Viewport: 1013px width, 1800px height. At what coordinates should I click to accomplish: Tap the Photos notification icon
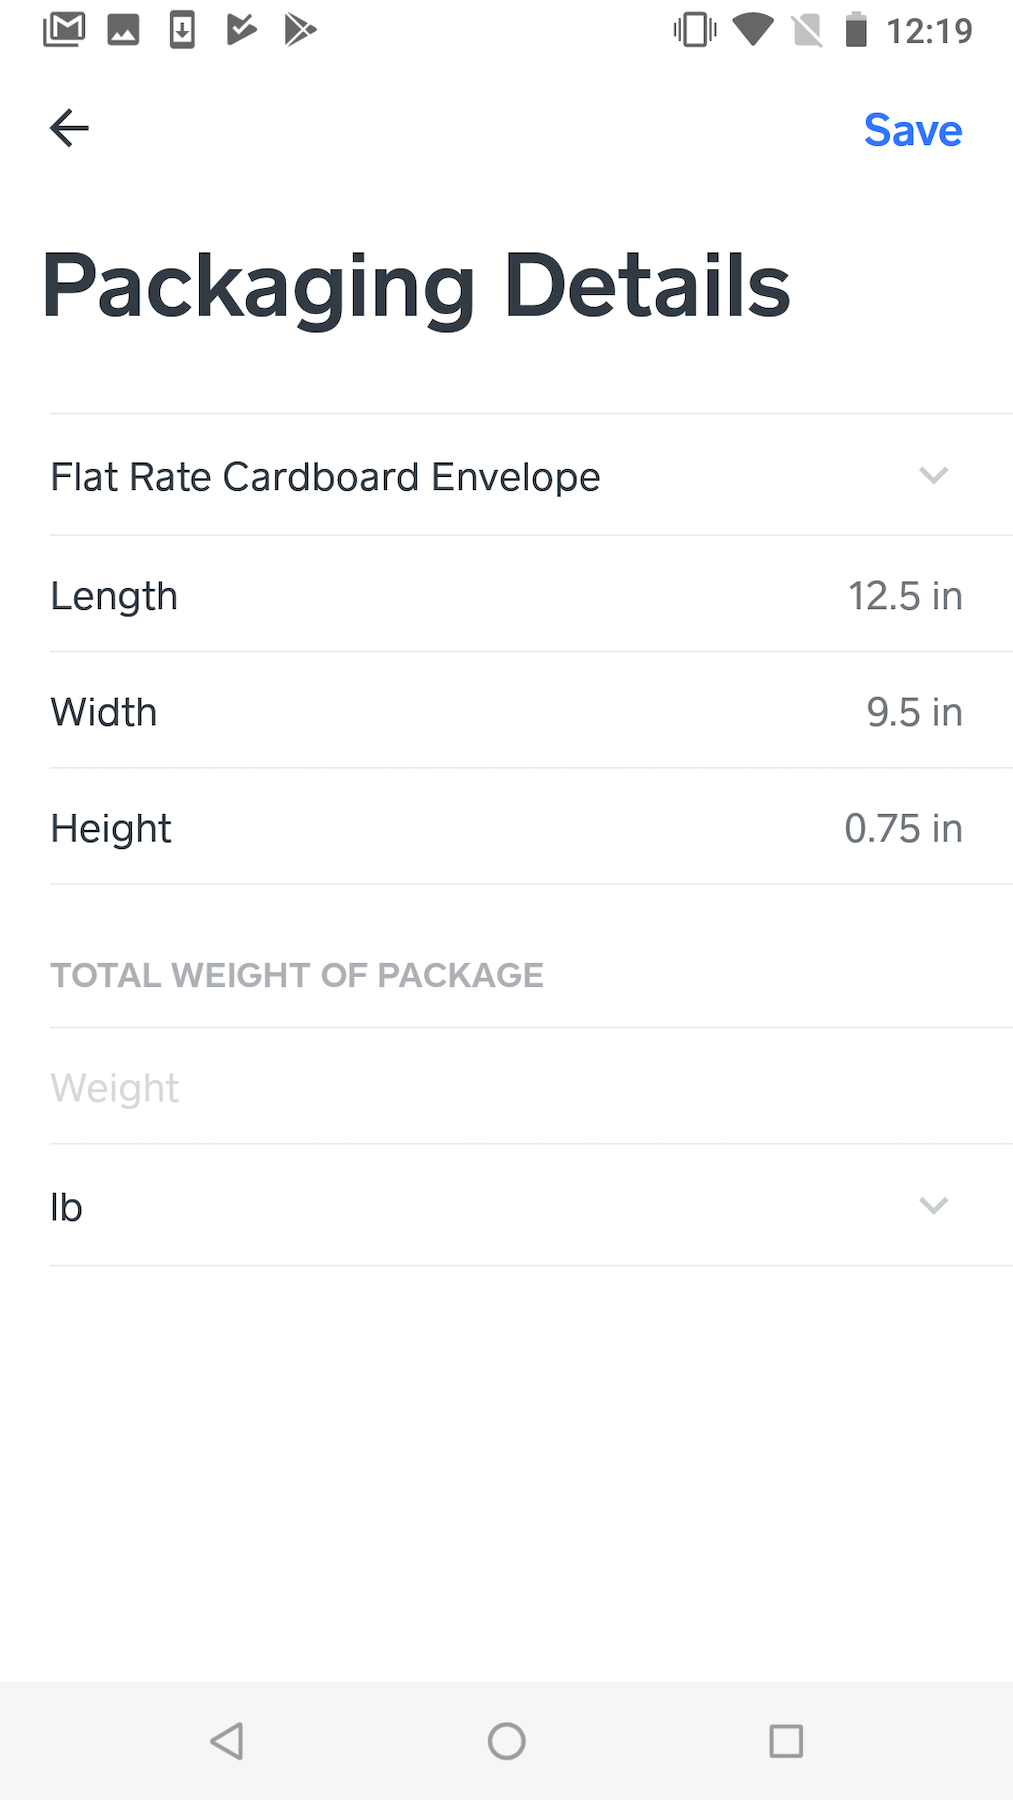(x=122, y=29)
